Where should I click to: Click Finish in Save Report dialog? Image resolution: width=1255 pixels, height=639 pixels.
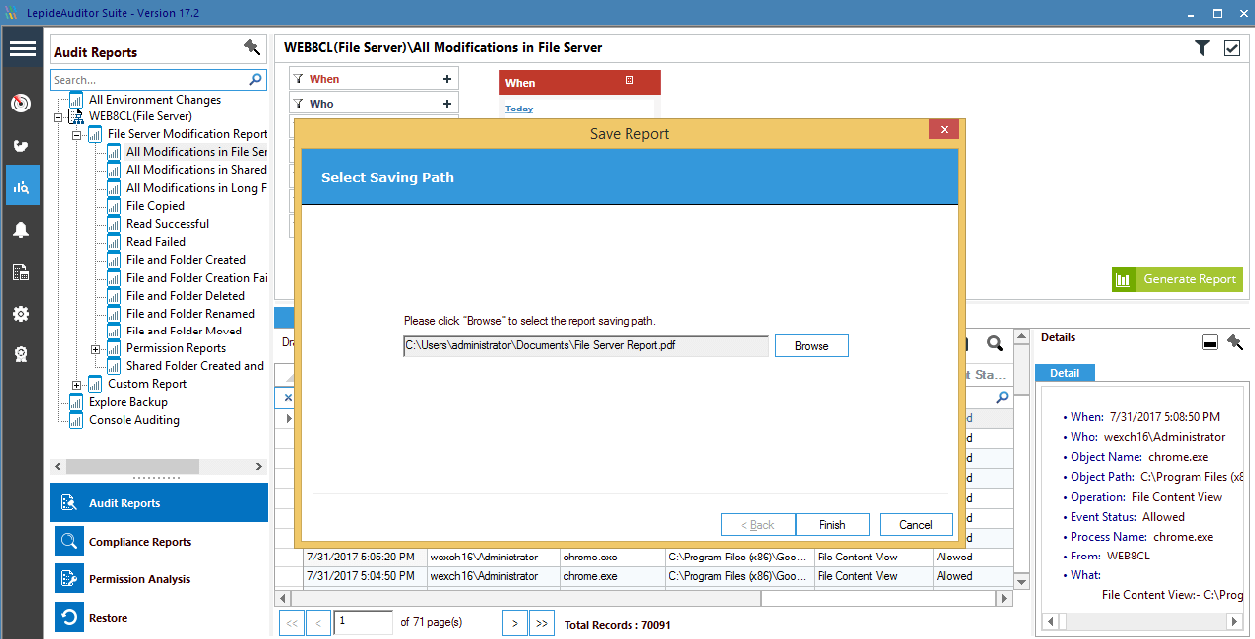click(x=832, y=525)
